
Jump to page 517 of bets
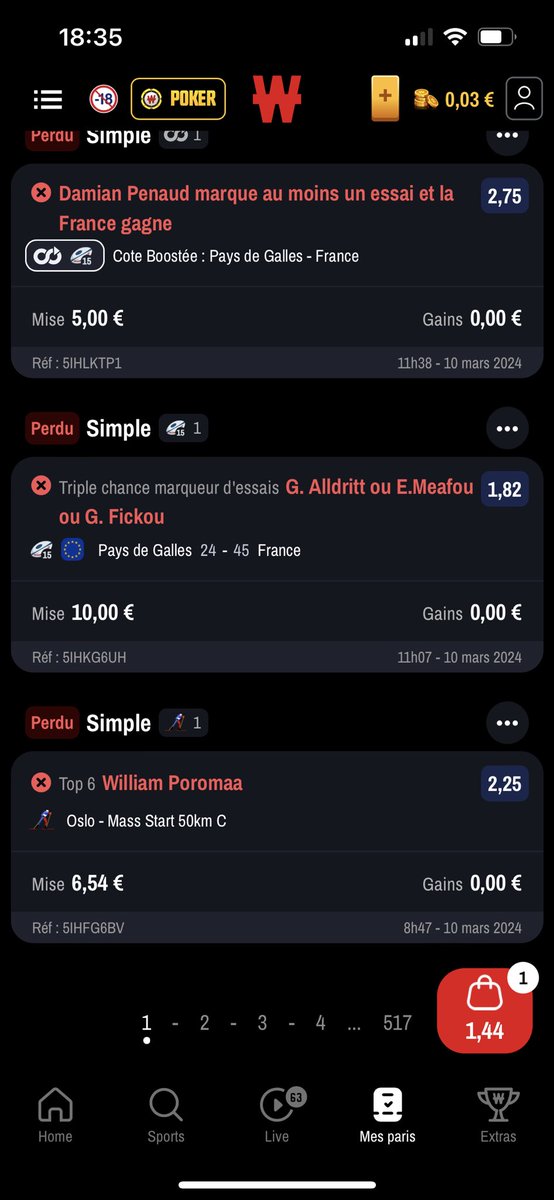pos(397,1022)
